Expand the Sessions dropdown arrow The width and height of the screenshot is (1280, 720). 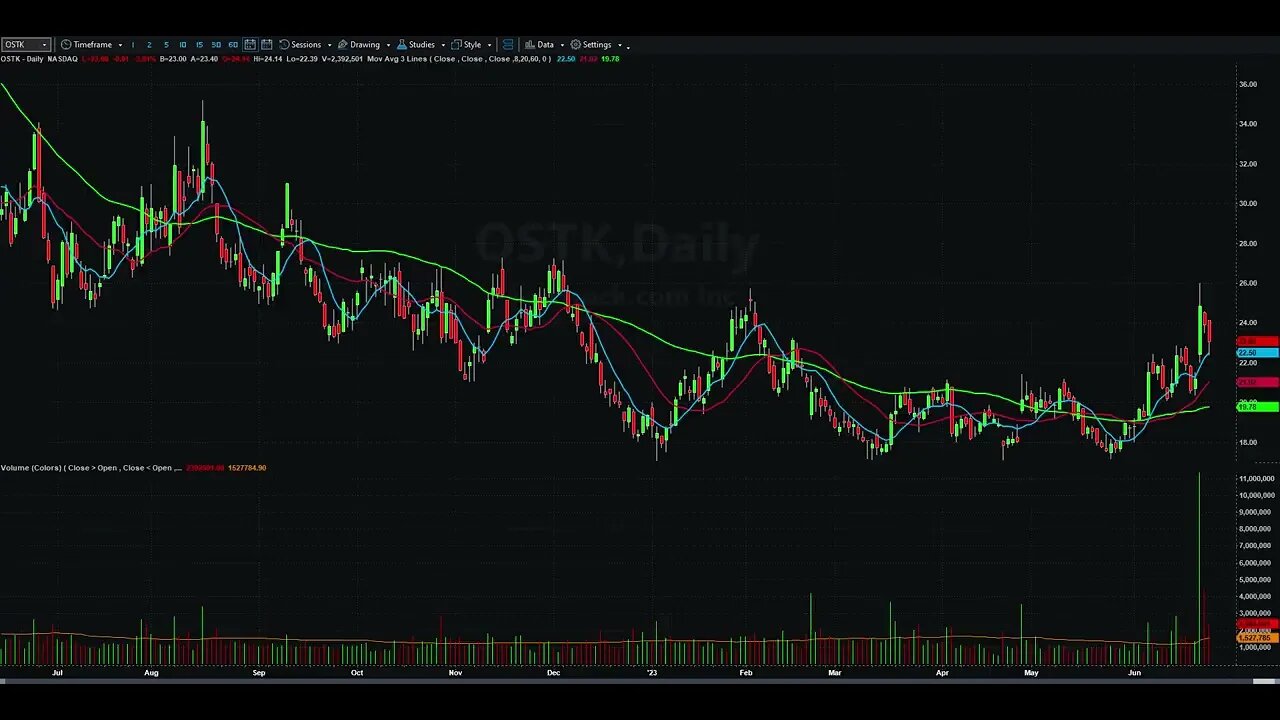329,45
